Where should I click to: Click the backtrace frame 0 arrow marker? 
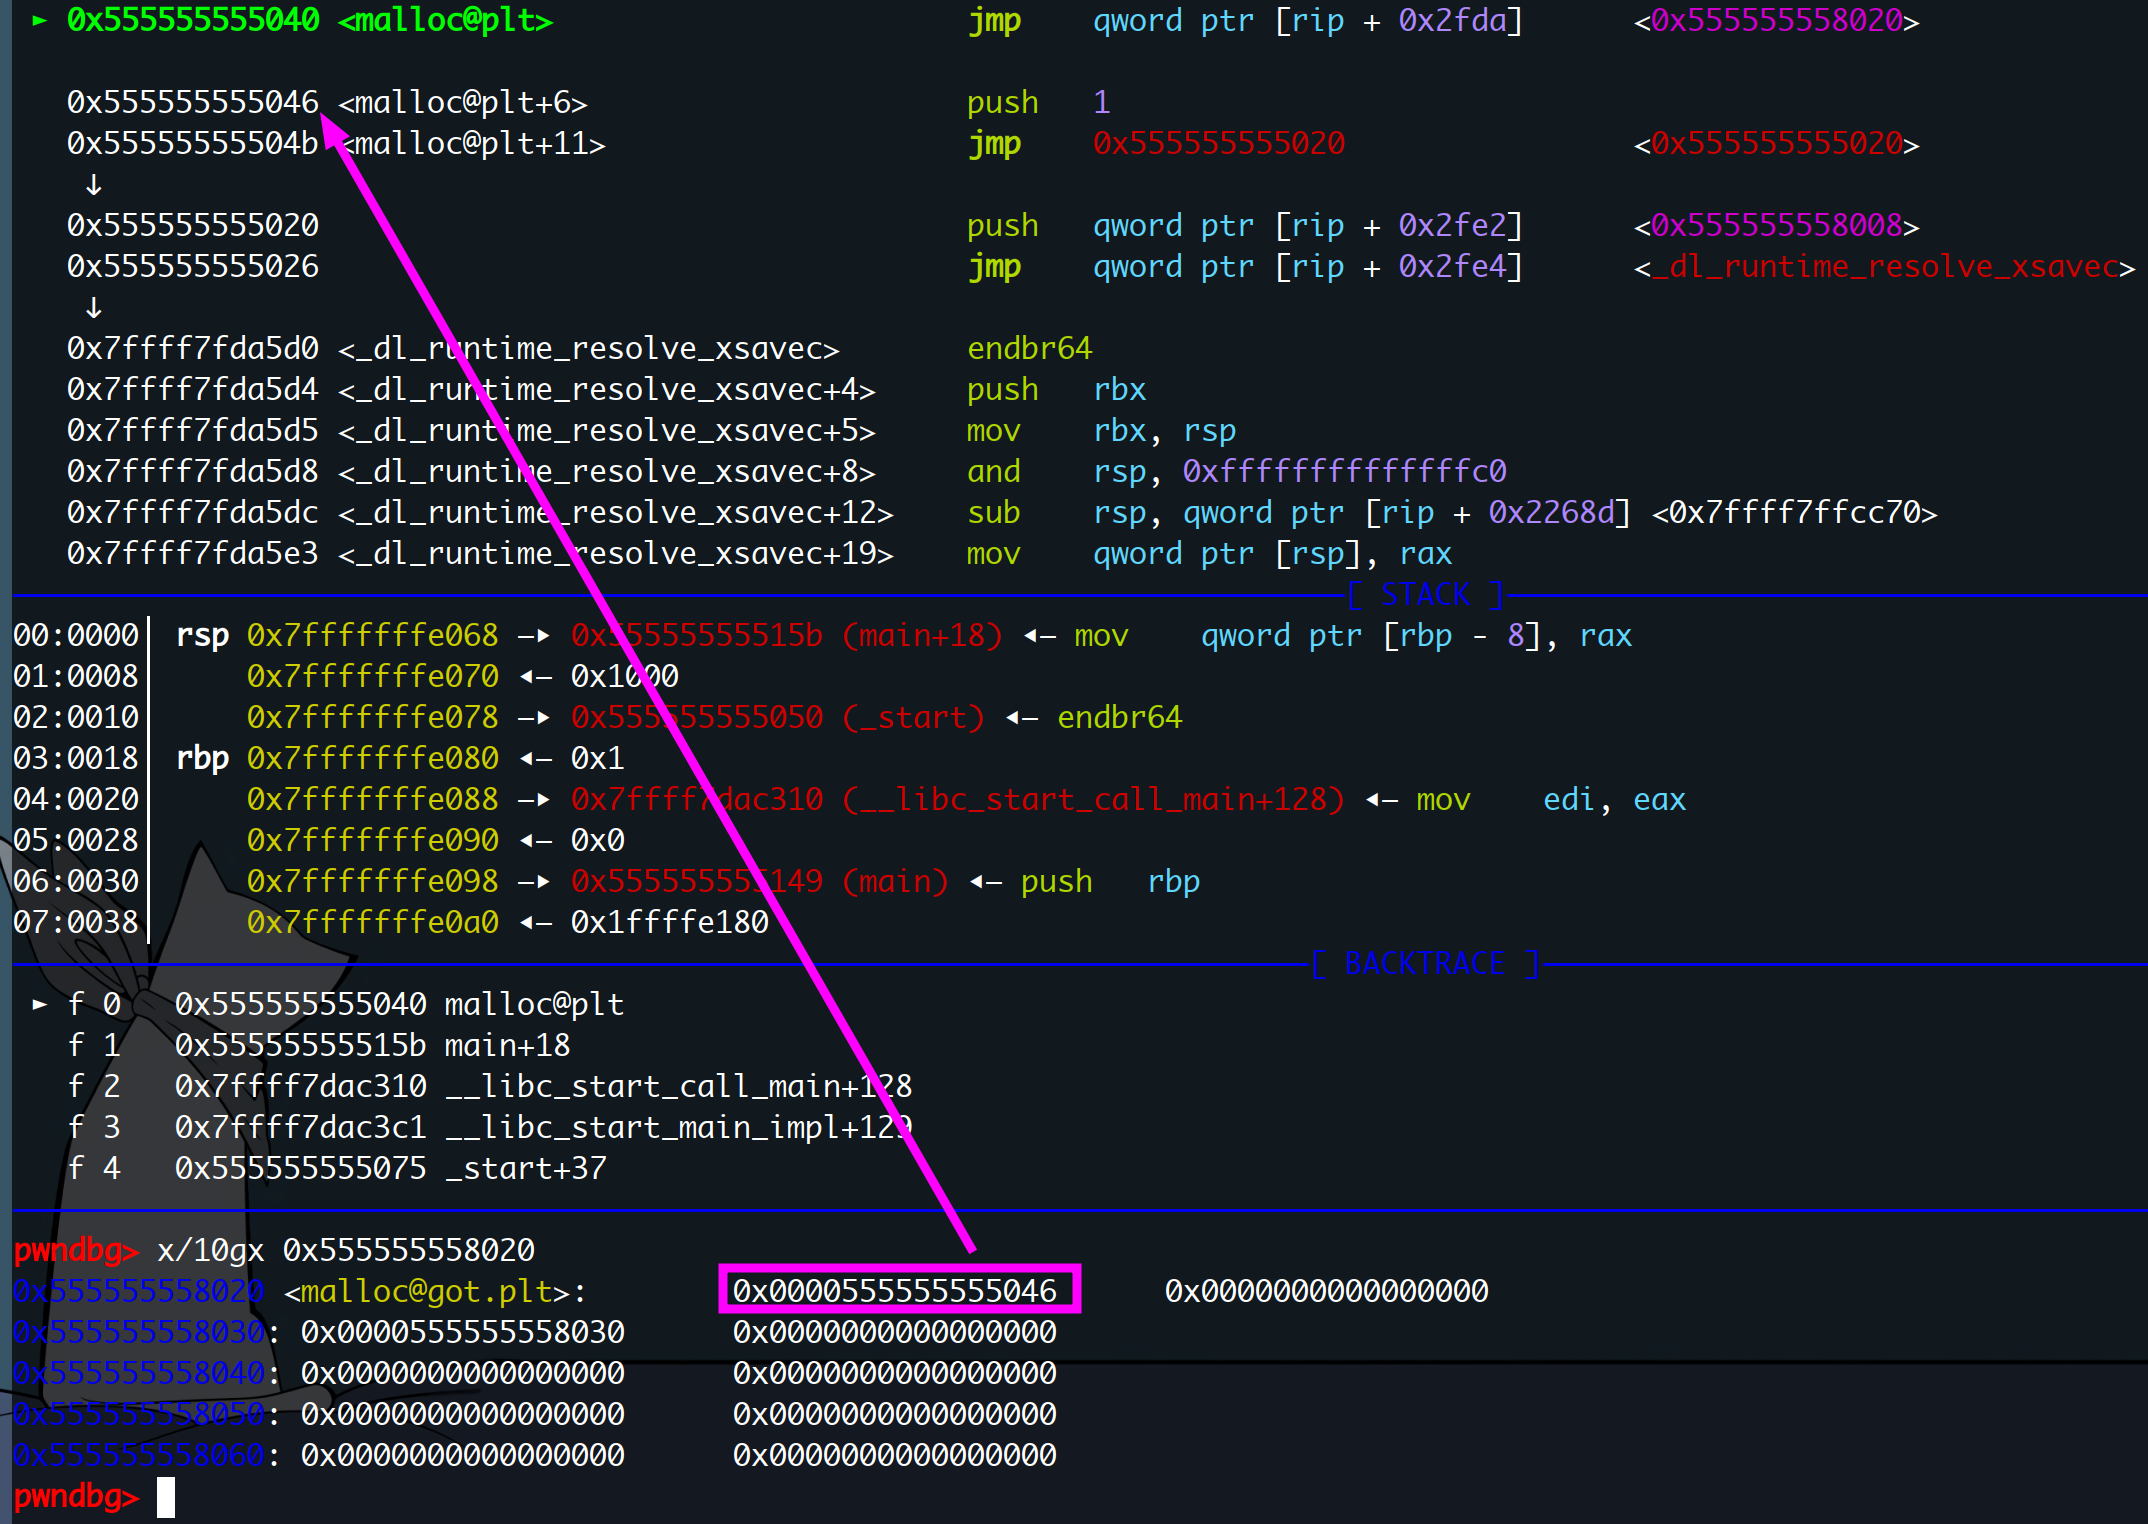[39, 1004]
